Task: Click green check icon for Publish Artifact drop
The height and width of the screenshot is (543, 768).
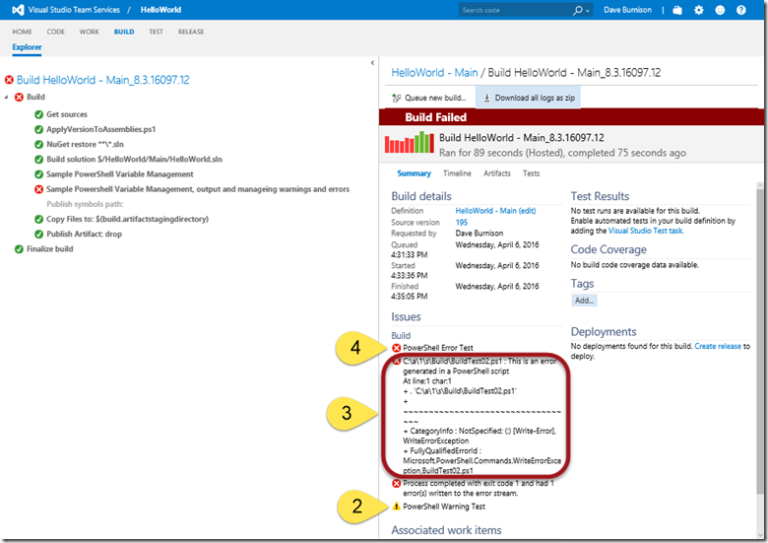Action: tap(39, 234)
